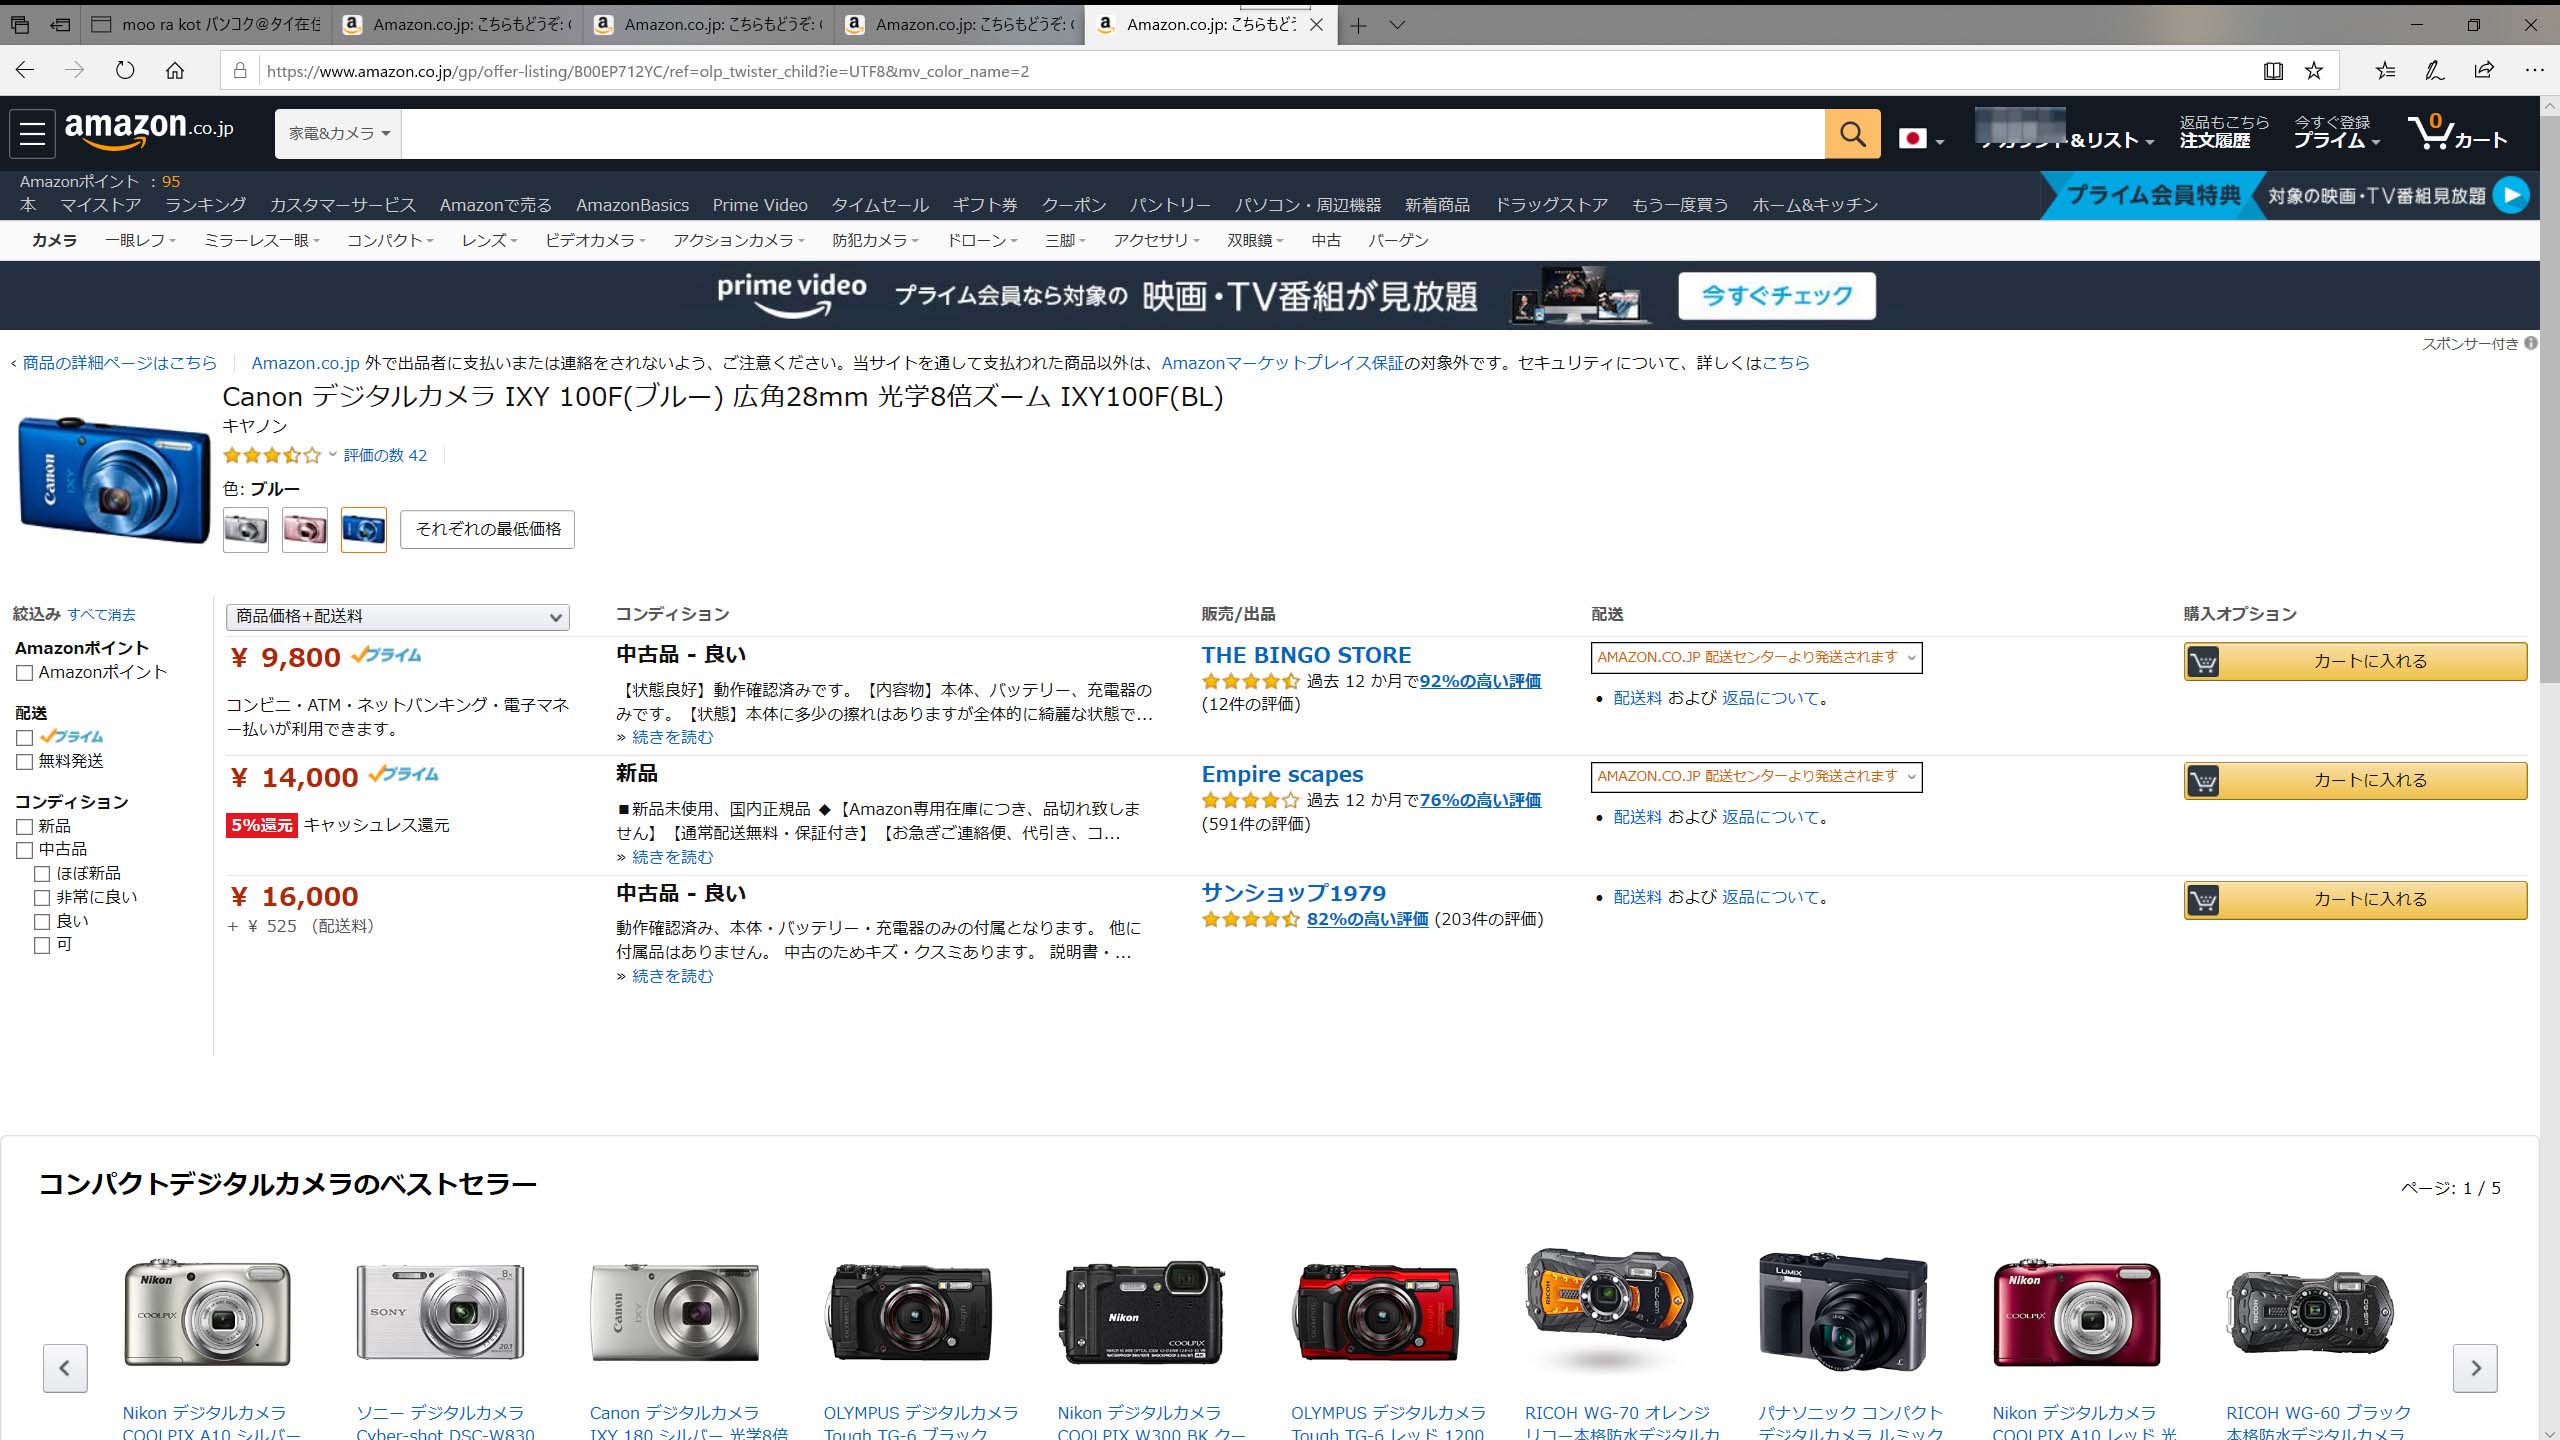Check the 中古品 condition checkbox
The width and height of the screenshot is (2560, 1440).
(25, 850)
